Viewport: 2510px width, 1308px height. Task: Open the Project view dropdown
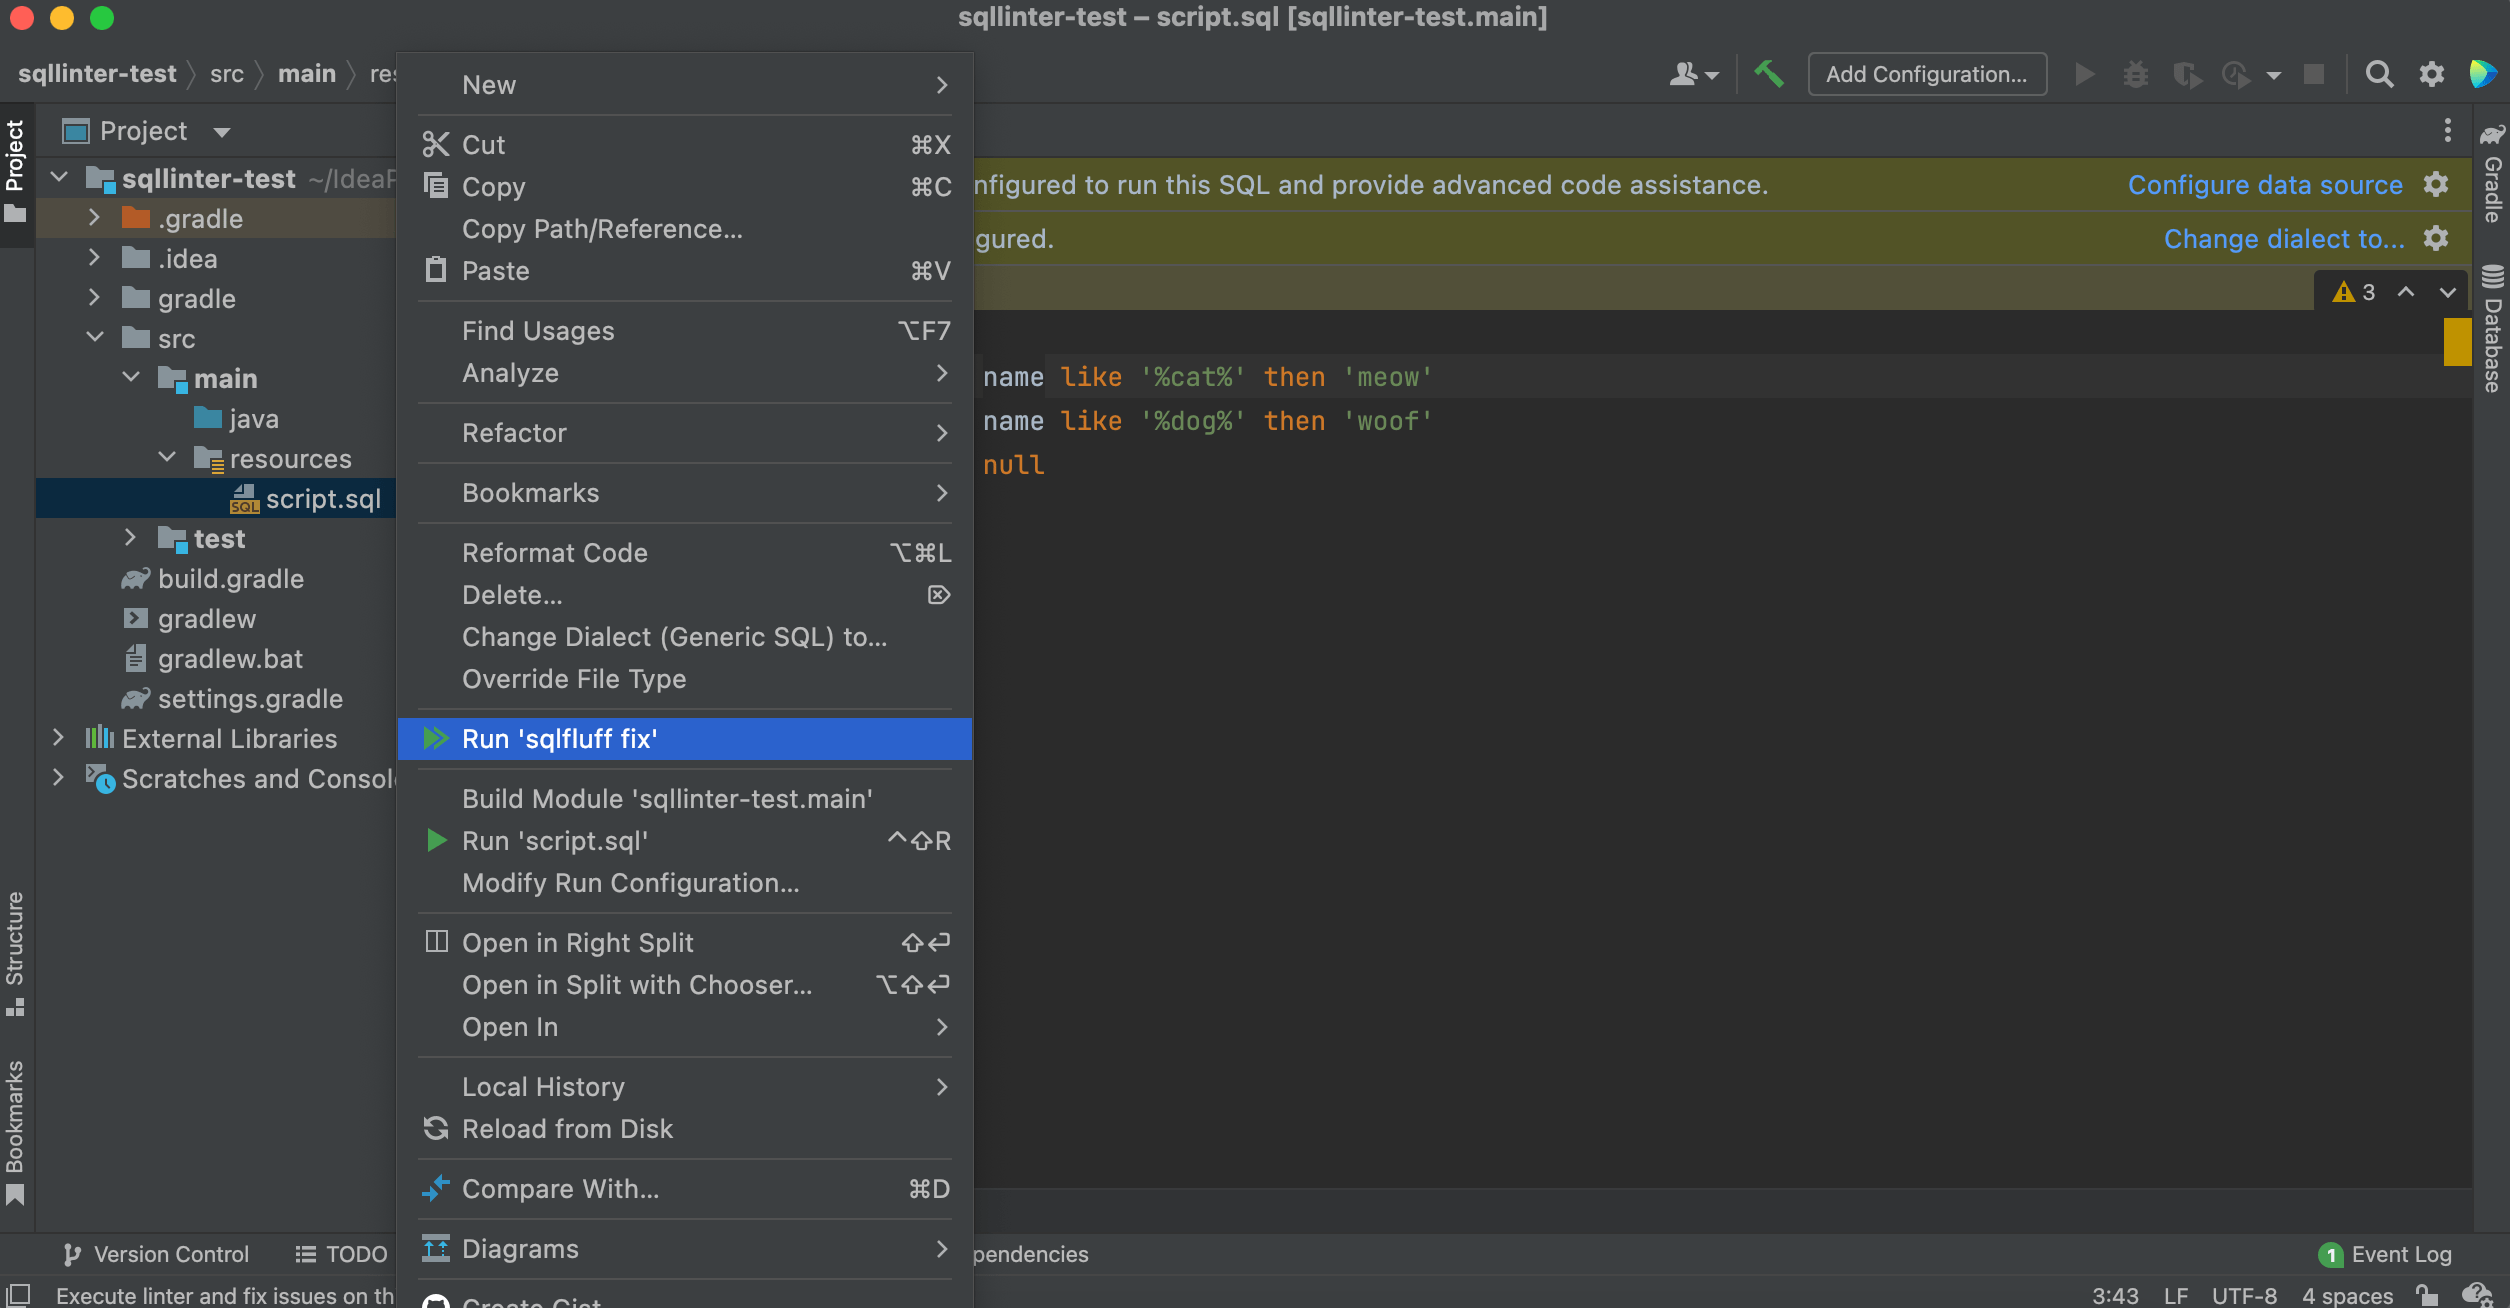pos(222,131)
